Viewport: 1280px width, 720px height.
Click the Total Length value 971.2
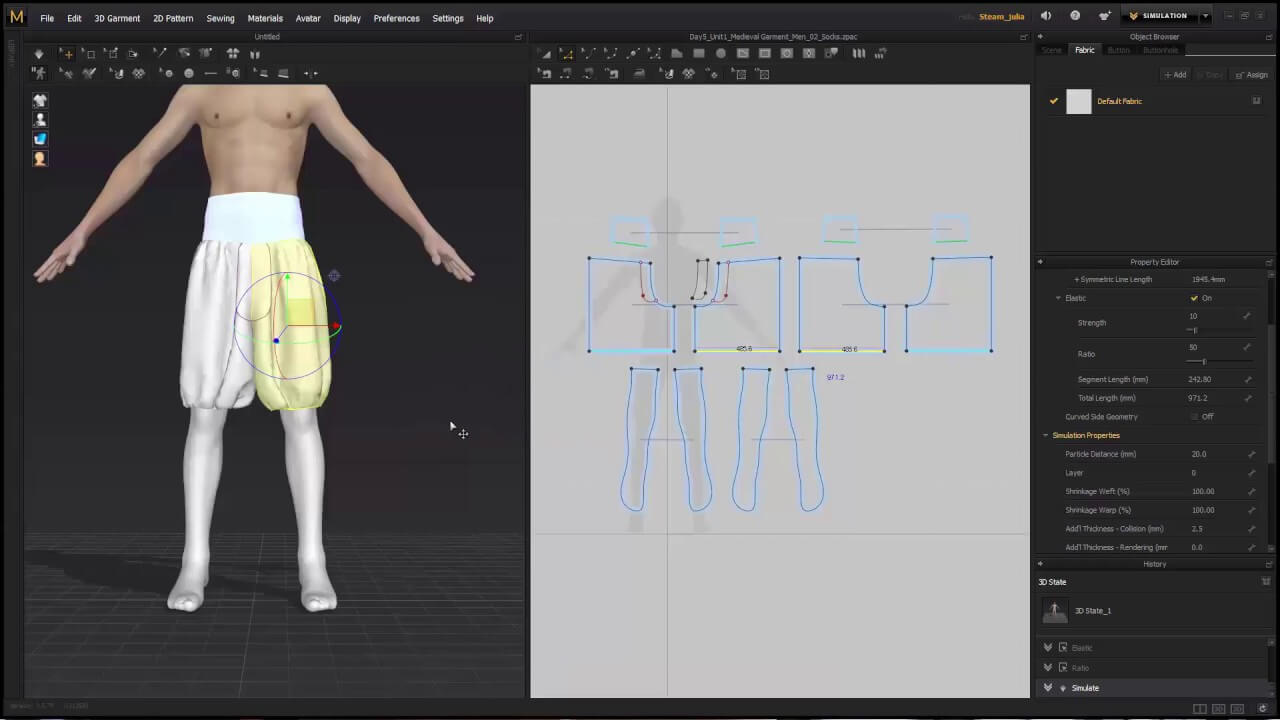1198,398
